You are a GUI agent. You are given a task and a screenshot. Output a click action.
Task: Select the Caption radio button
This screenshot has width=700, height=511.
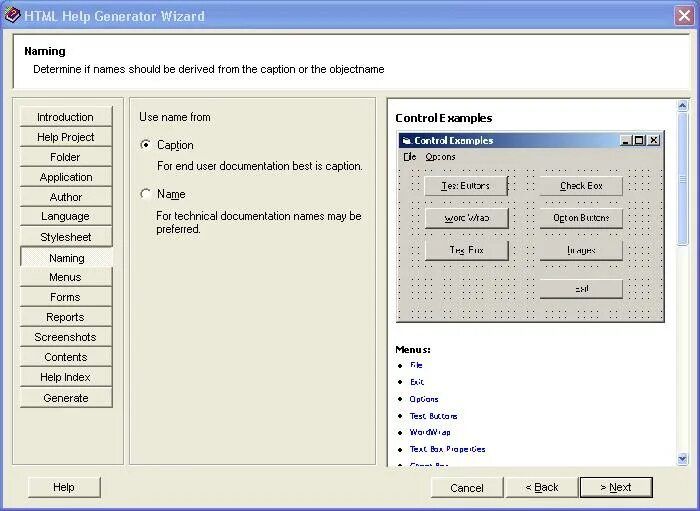(146, 145)
